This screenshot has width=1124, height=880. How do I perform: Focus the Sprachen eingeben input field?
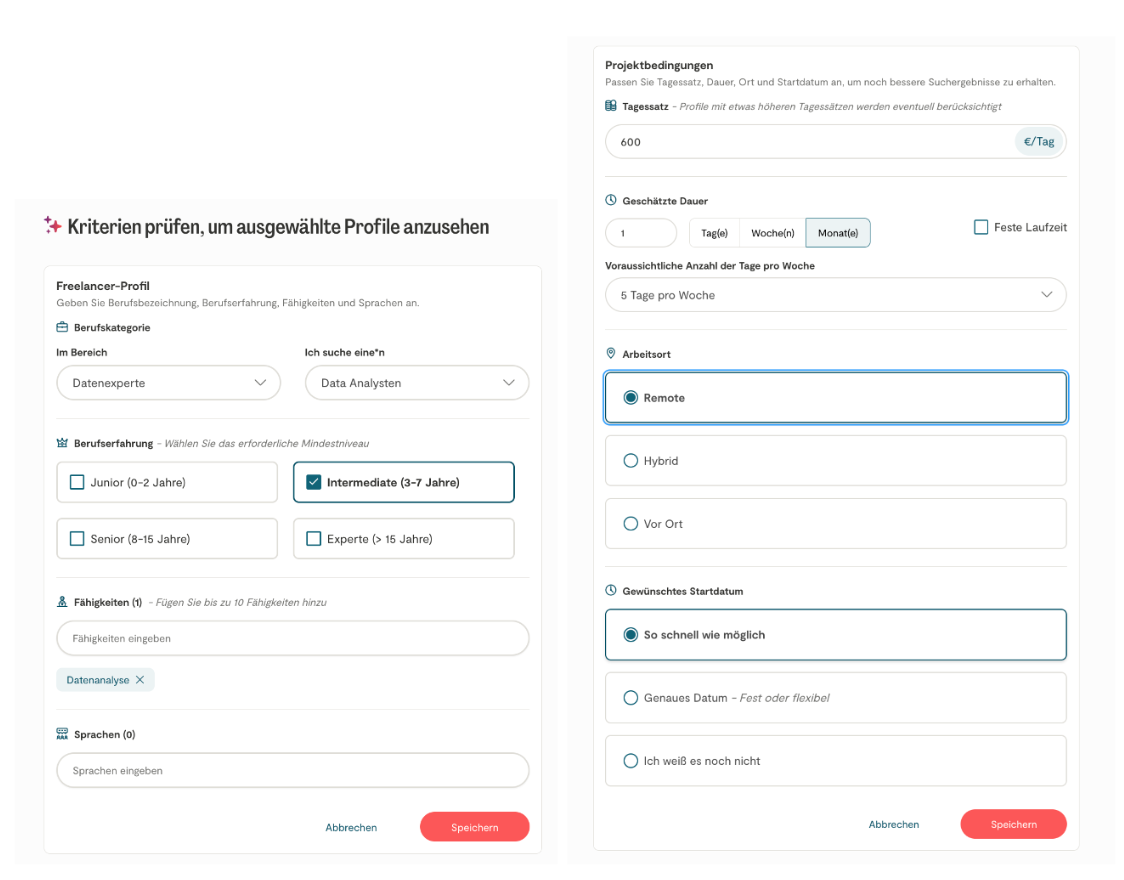293,771
